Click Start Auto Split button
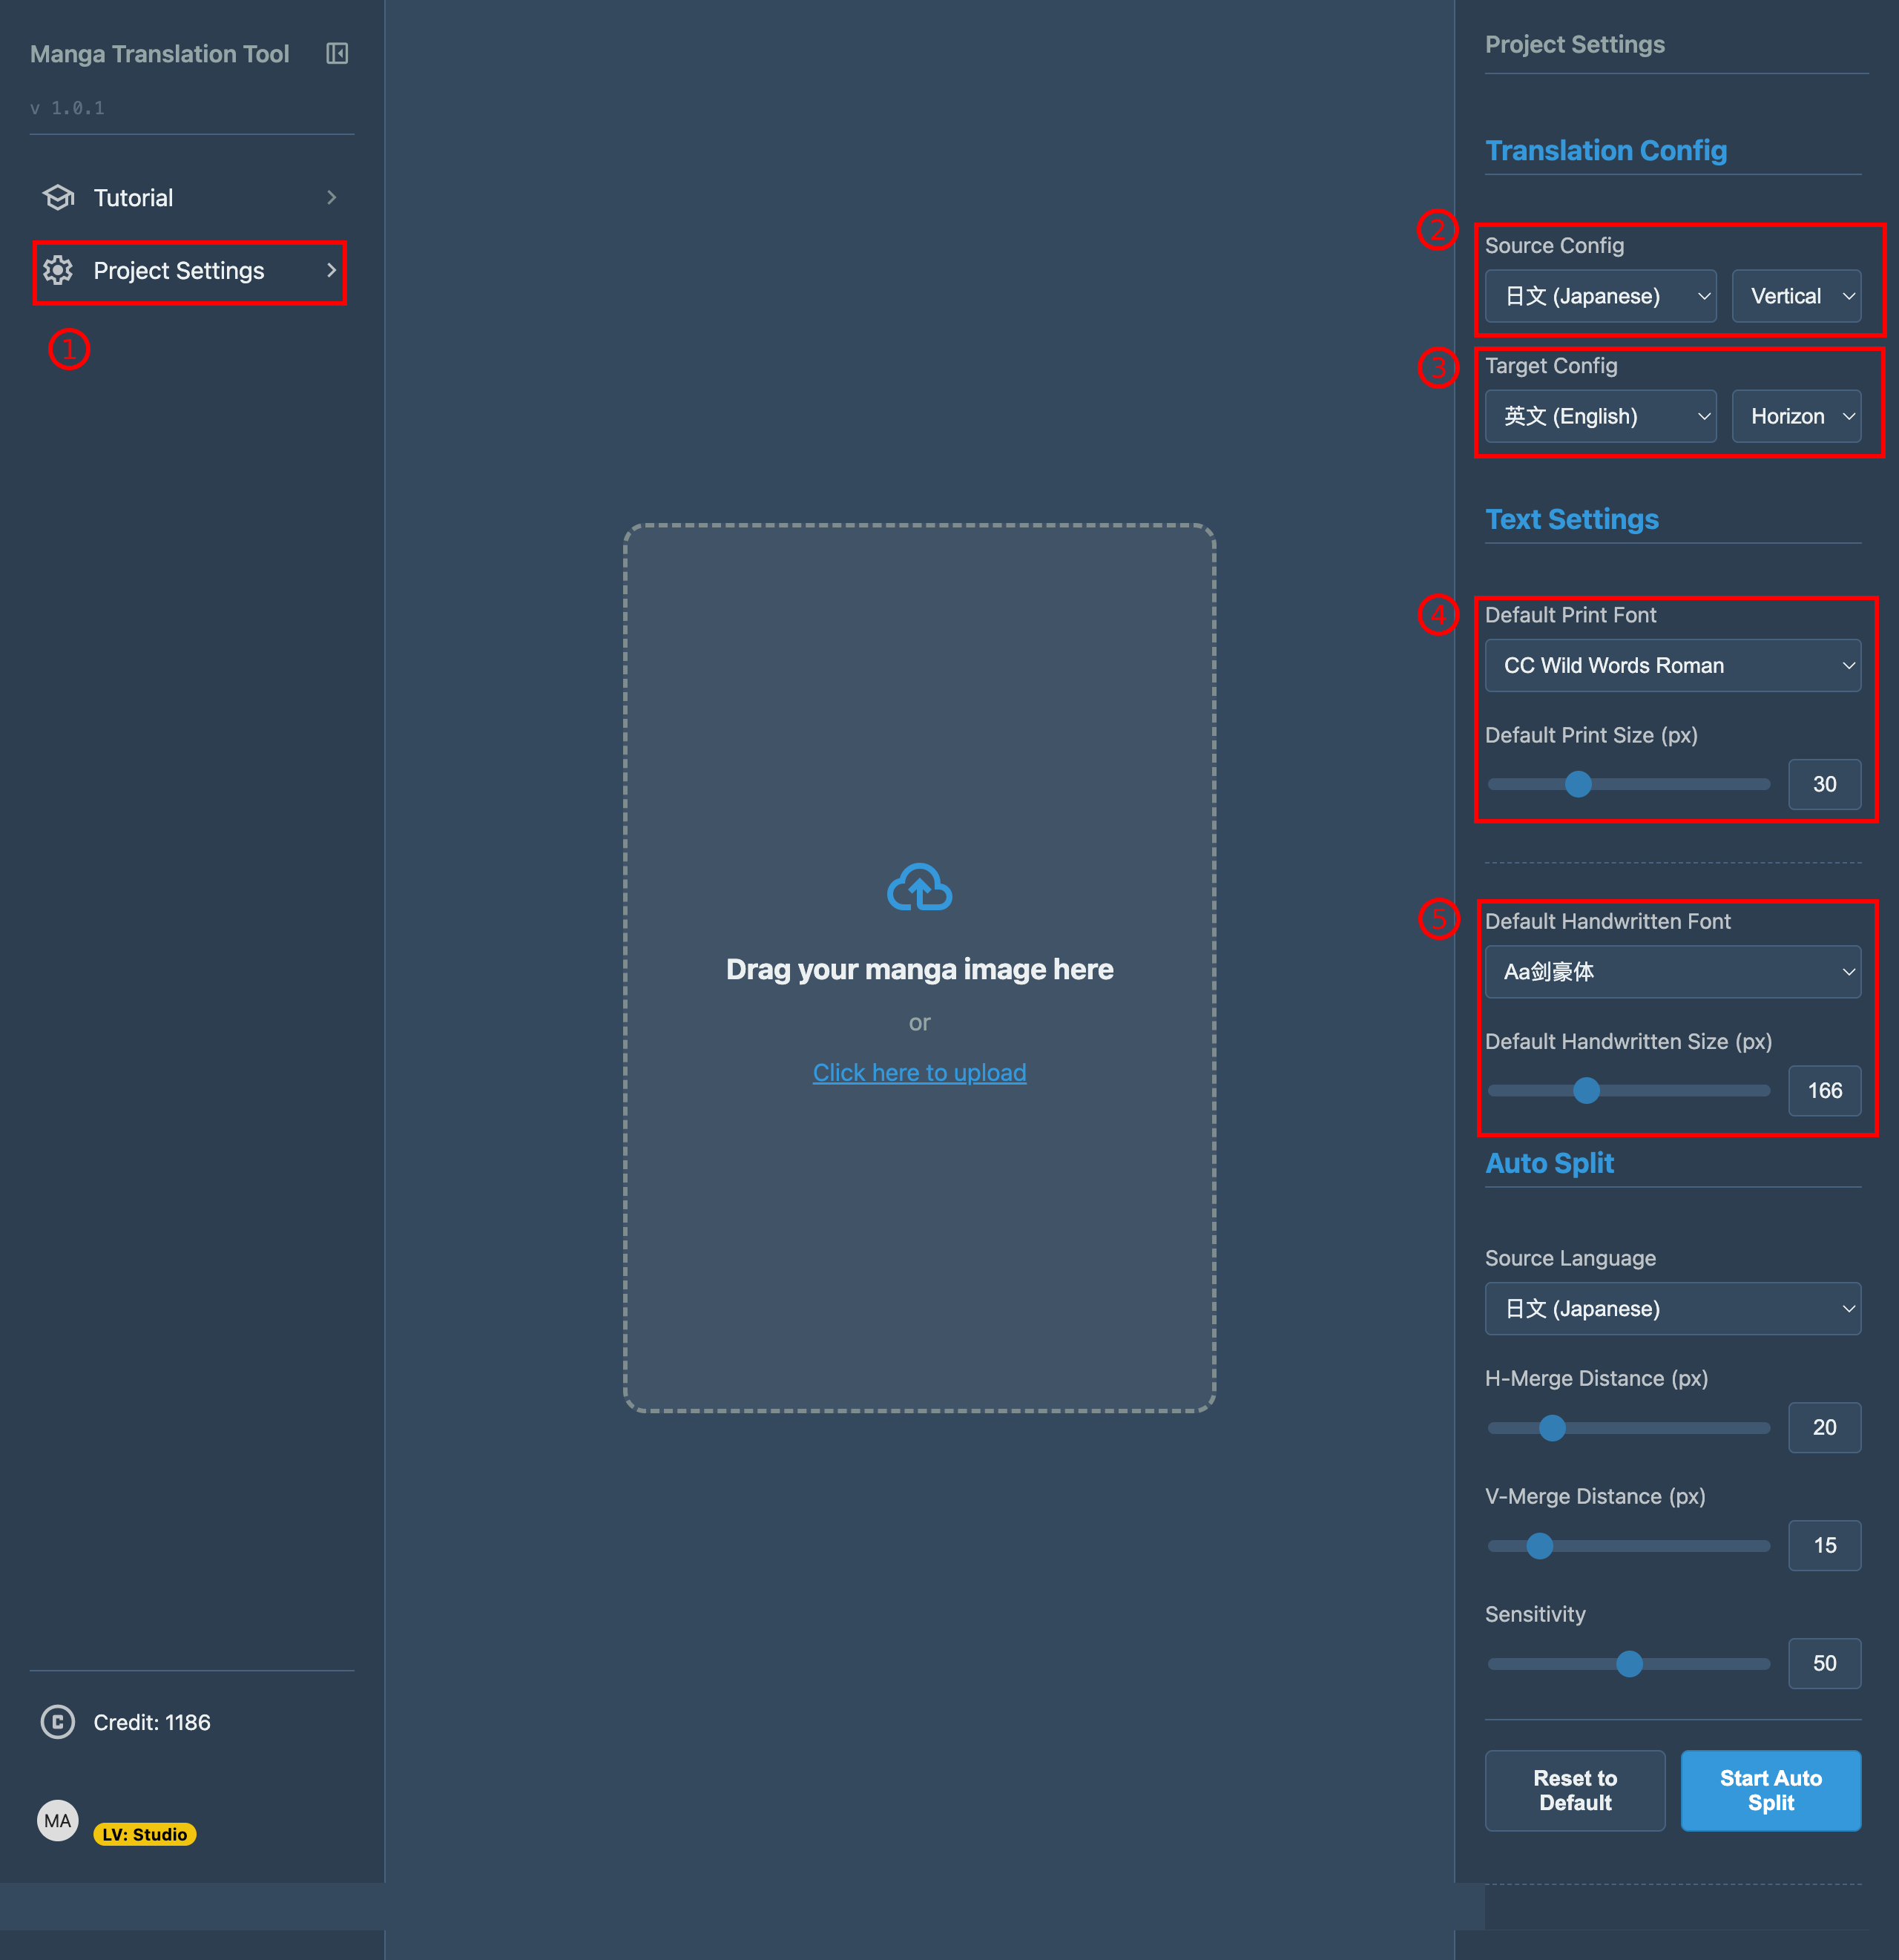The height and width of the screenshot is (1960, 1899). 1770,1791
